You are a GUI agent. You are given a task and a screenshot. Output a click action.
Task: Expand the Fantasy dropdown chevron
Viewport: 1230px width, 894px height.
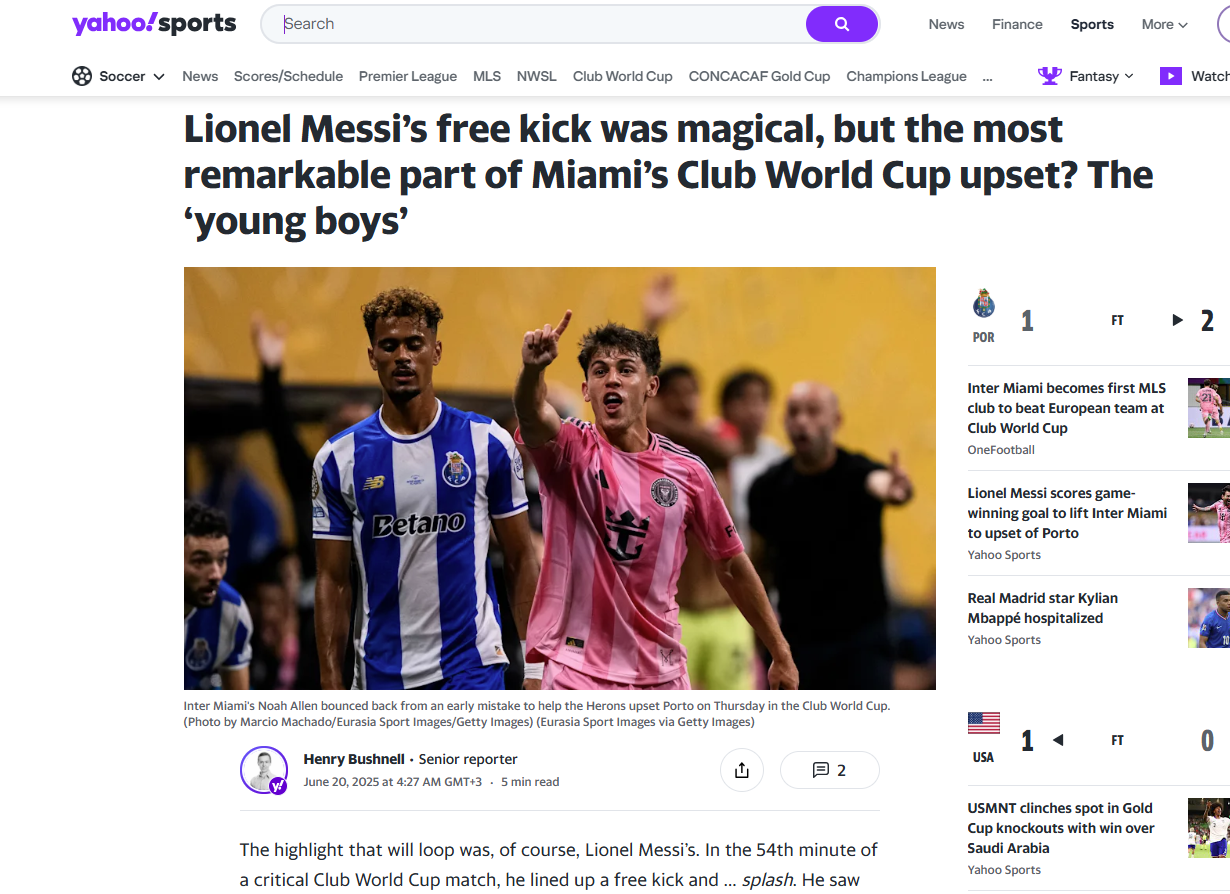coord(1129,76)
